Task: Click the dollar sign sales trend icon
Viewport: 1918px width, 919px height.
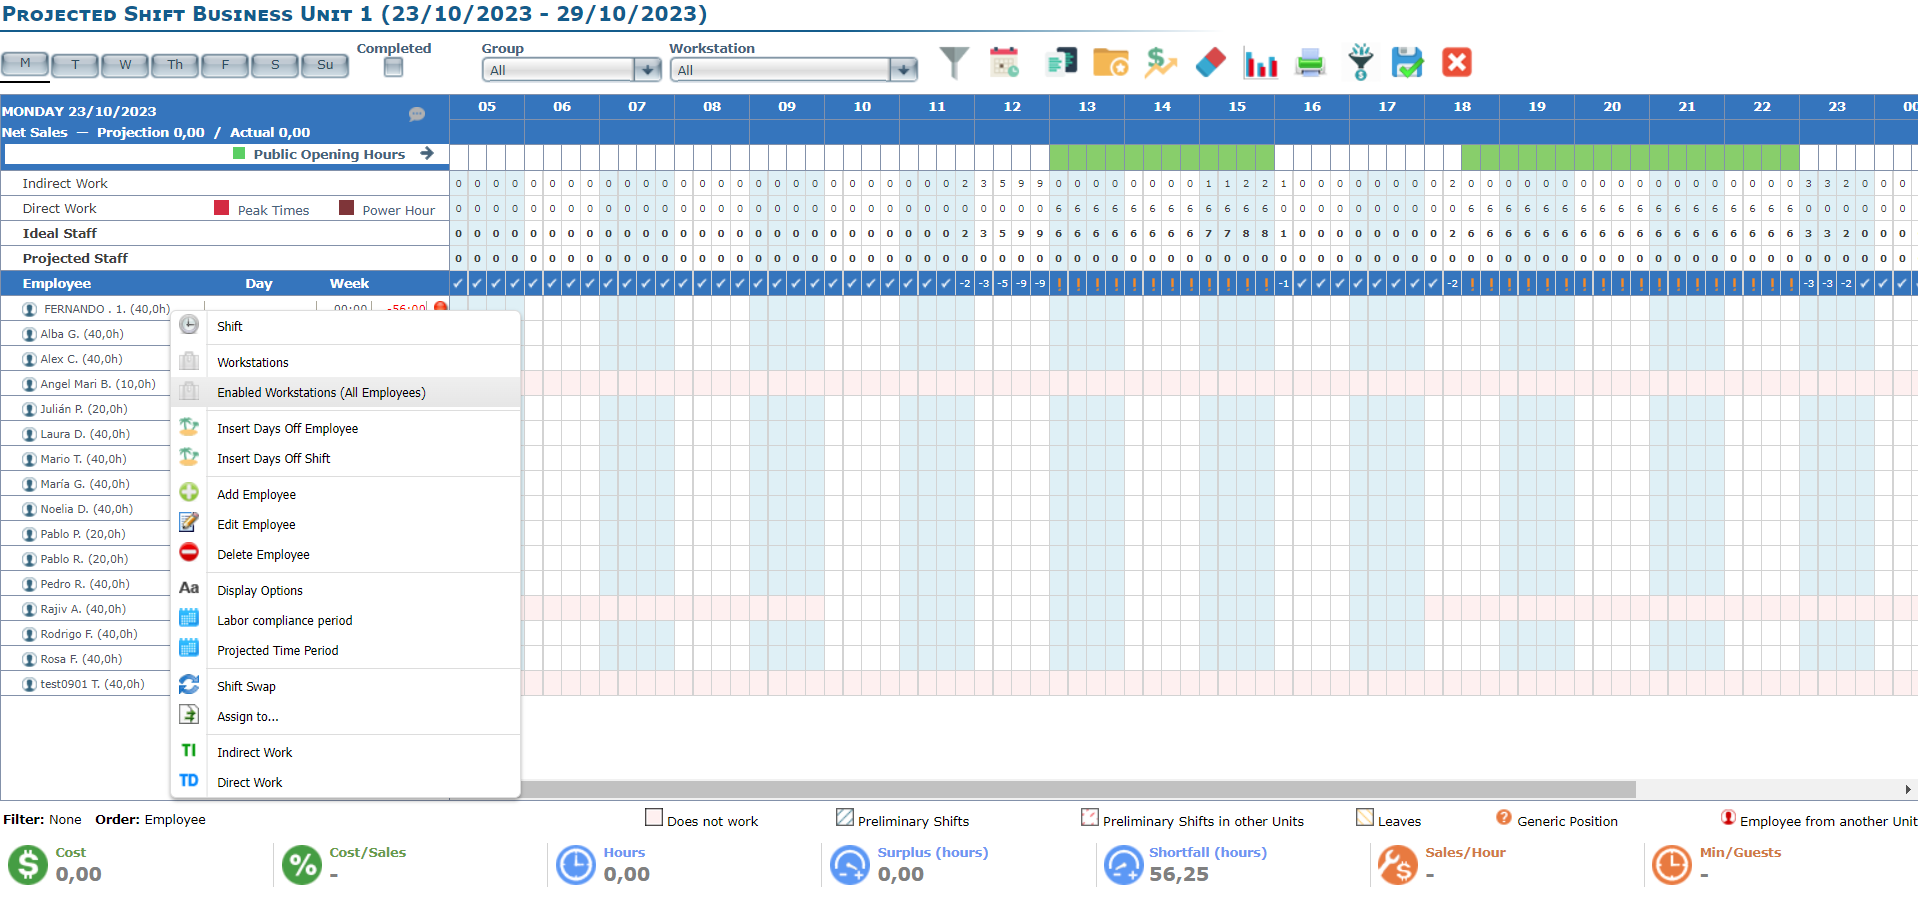Action: (x=1160, y=63)
